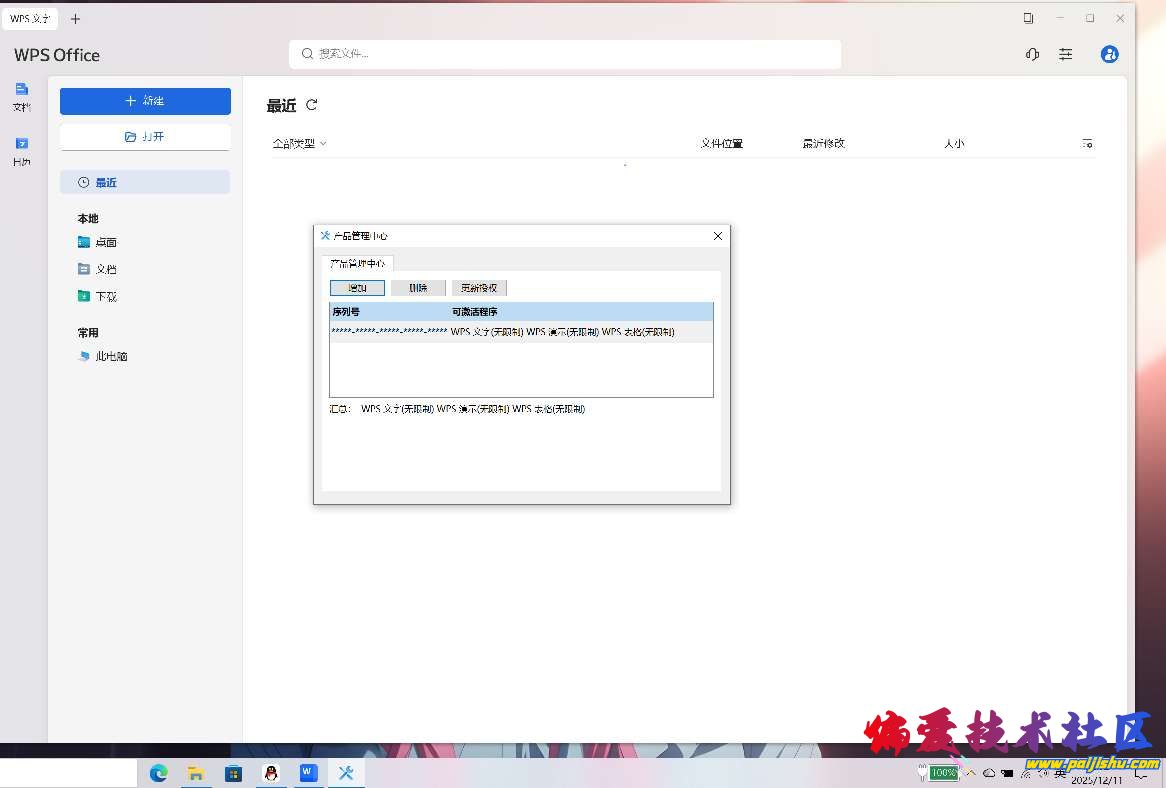Viewport: 1166px width, 788px height.
Task: Open the 下载 folder in sidebar
Action: coord(106,297)
